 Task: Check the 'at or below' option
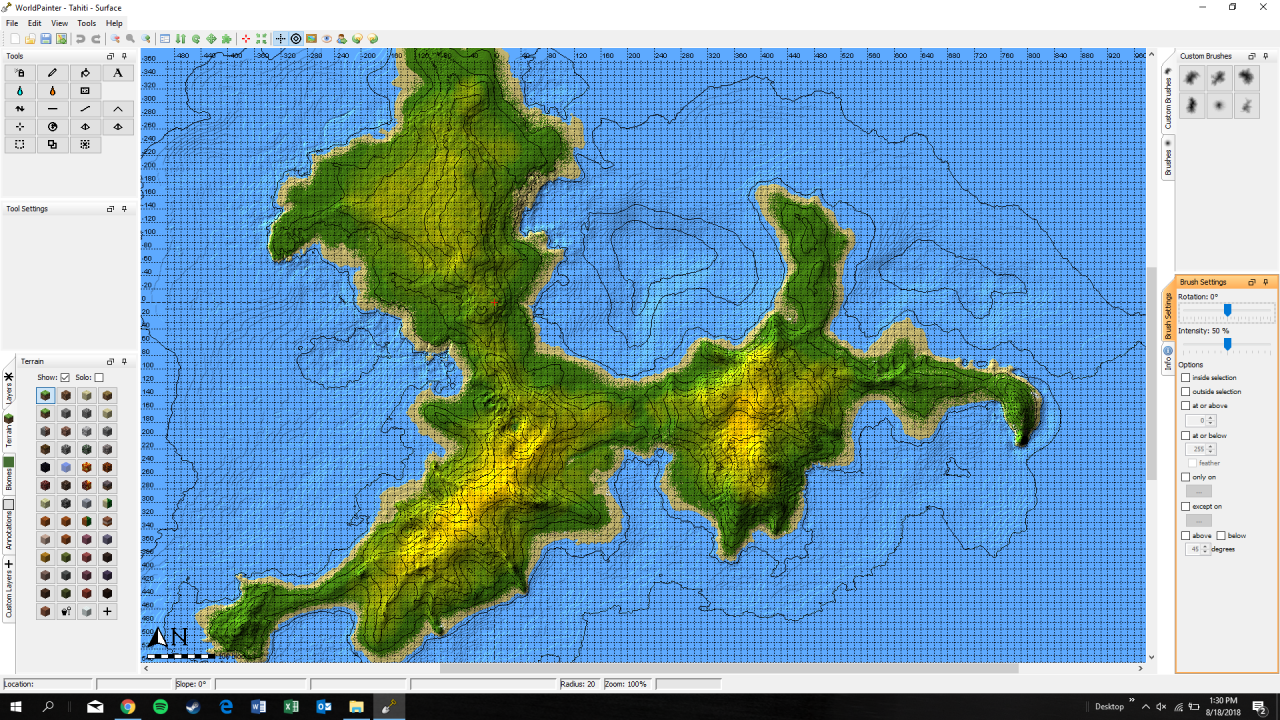pos(1186,435)
